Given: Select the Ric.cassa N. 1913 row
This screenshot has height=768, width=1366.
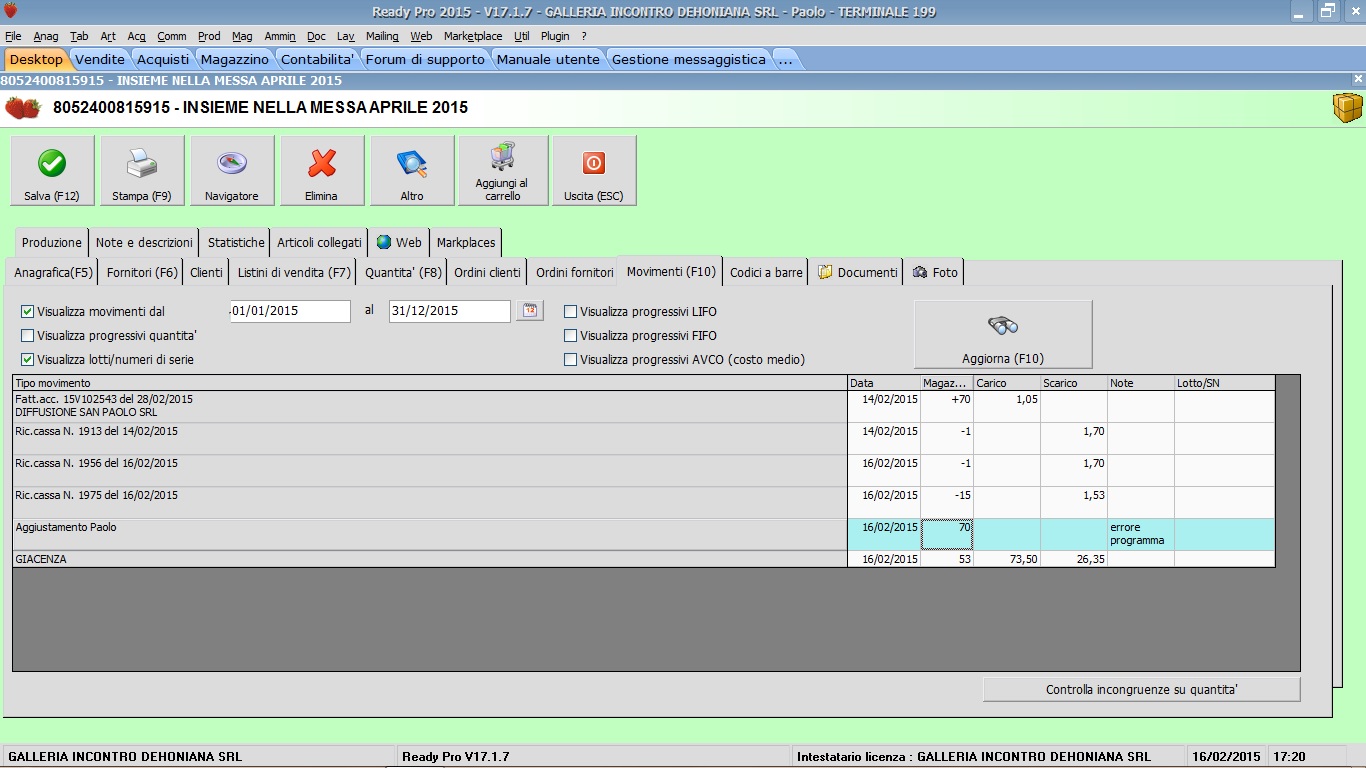Looking at the screenshot, I should (x=644, y=438).
